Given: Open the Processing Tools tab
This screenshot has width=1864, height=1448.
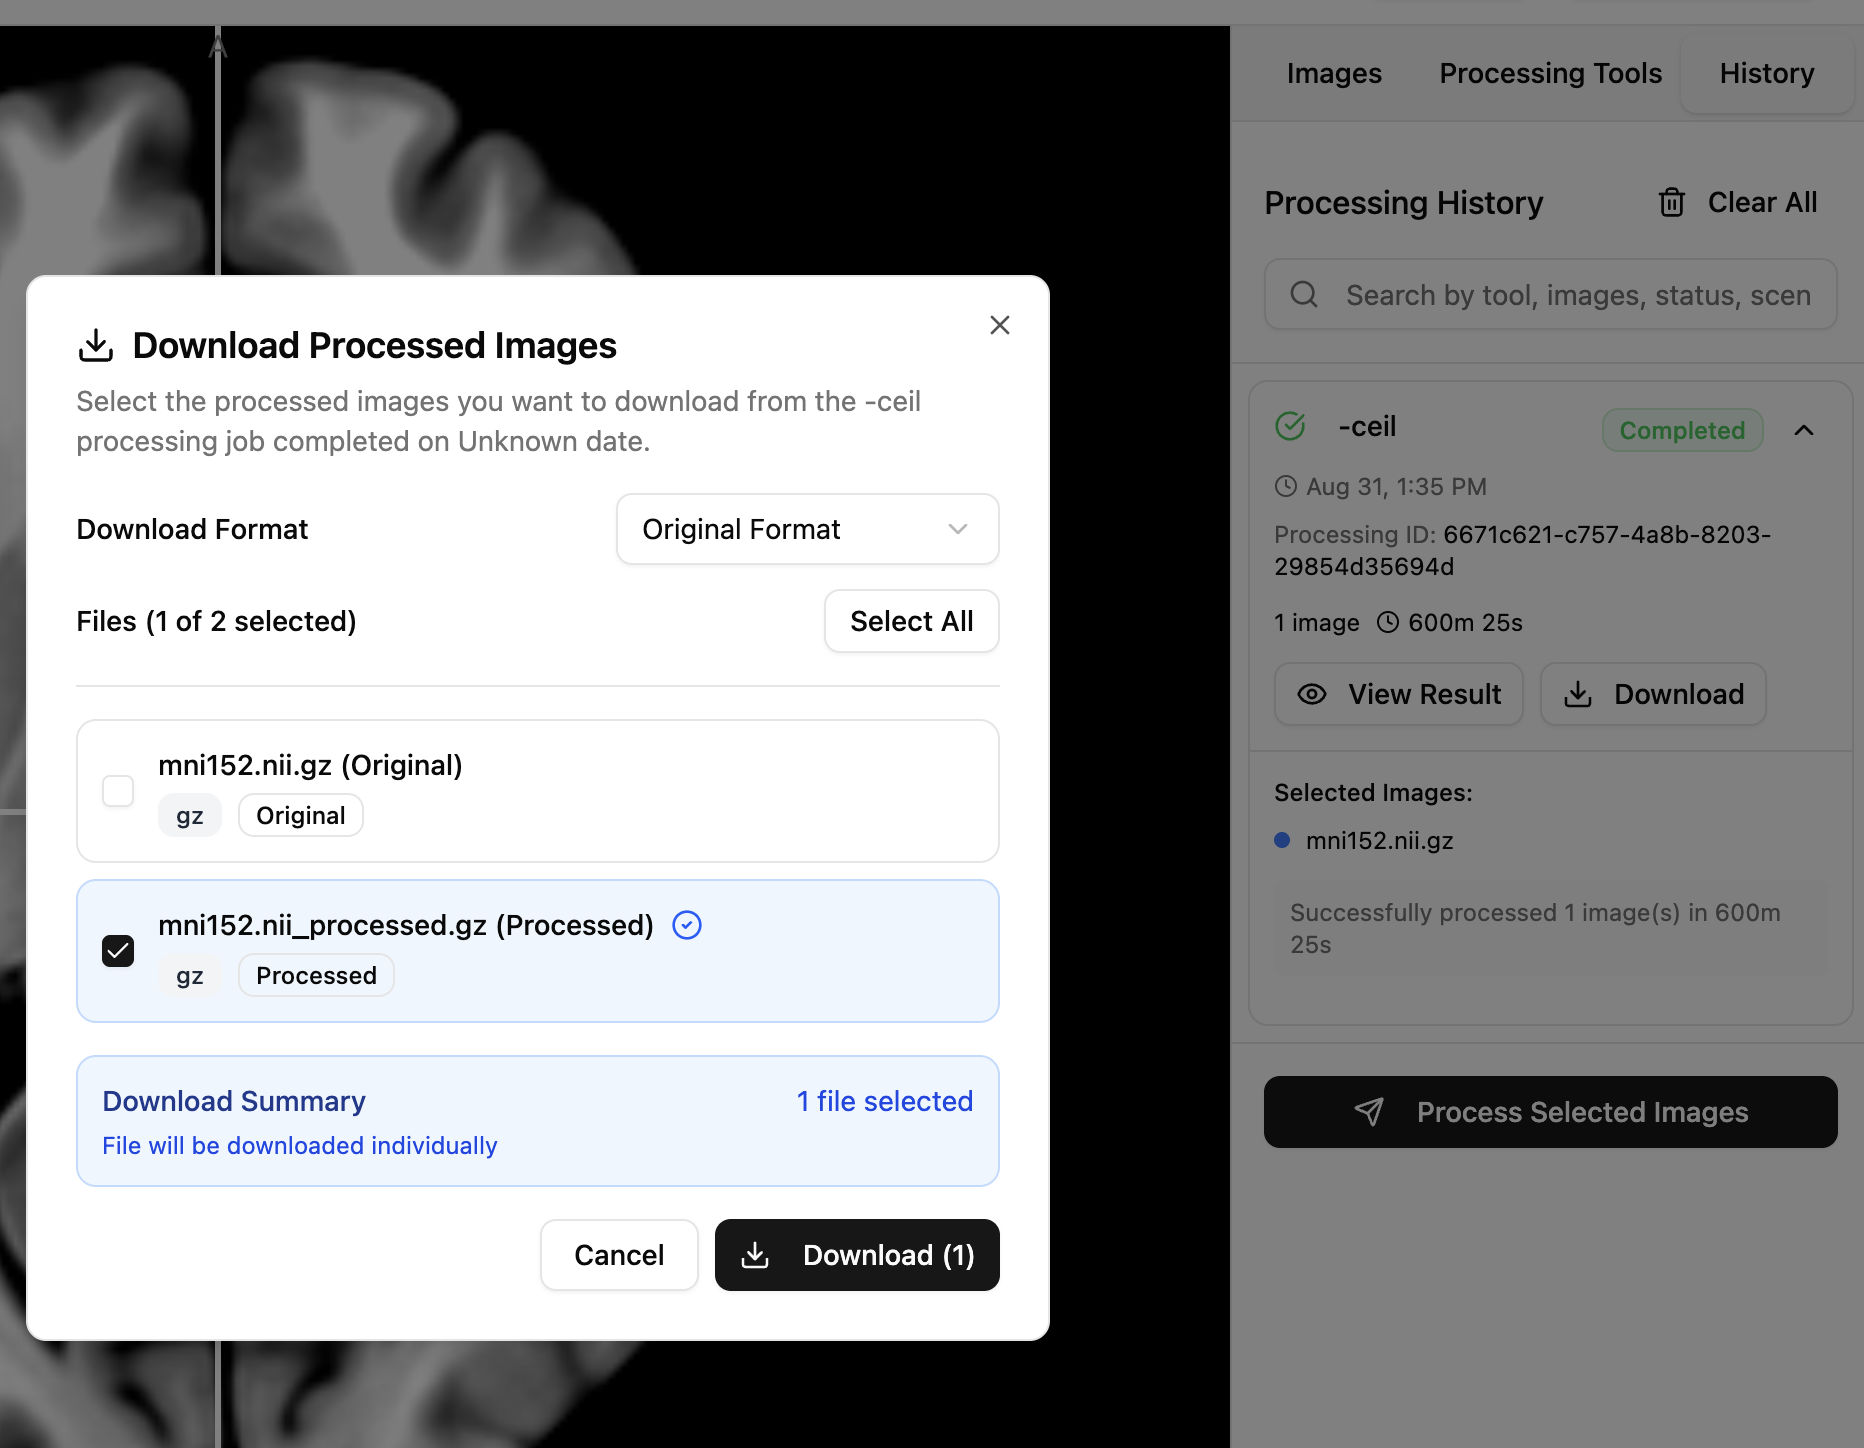Looking at the screenshot, I should tap(1550, 74).
